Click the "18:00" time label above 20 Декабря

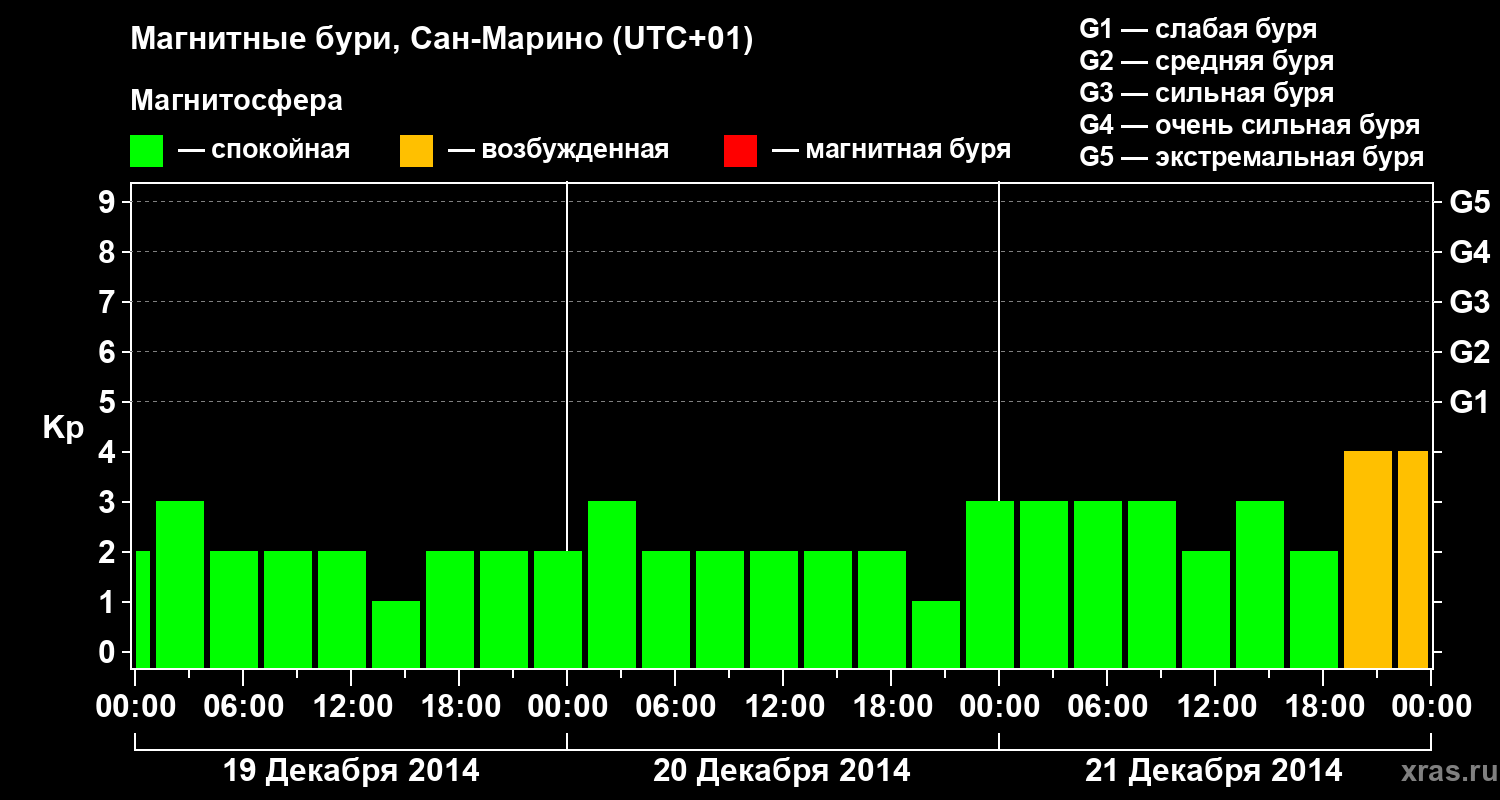(891, 706)
